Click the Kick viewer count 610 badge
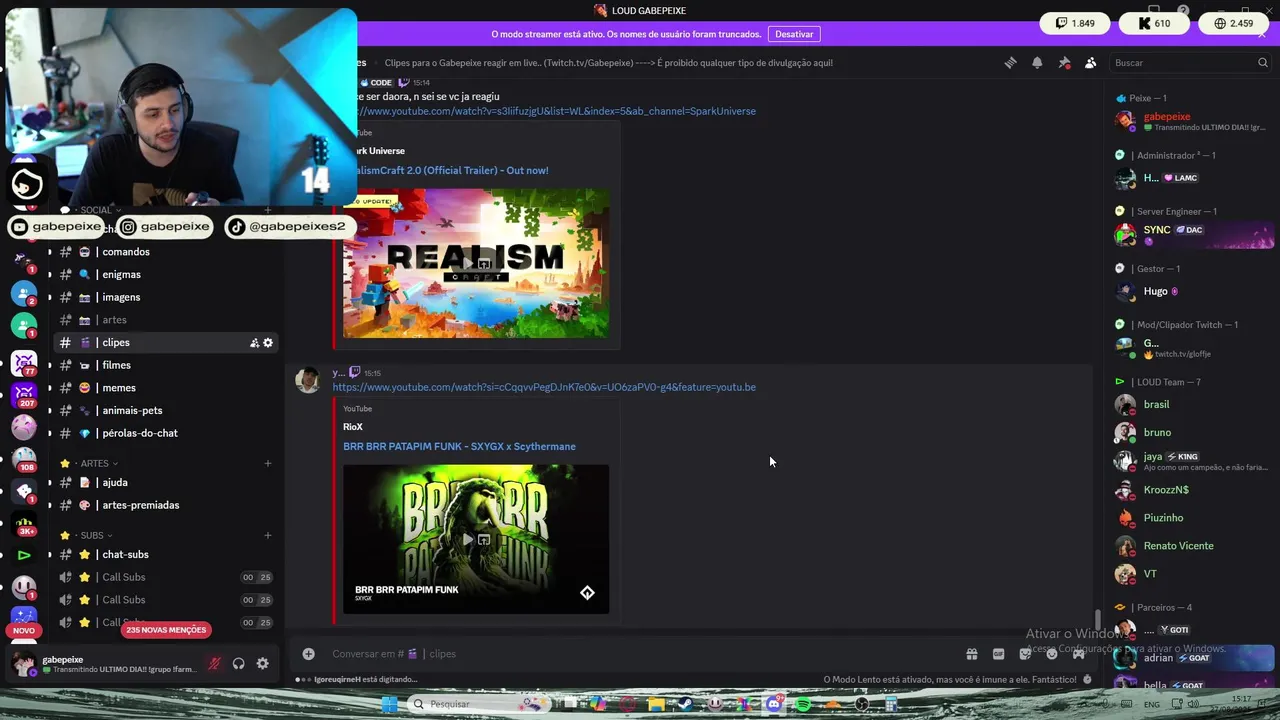1280x720 pixels. click(1154, 23)
